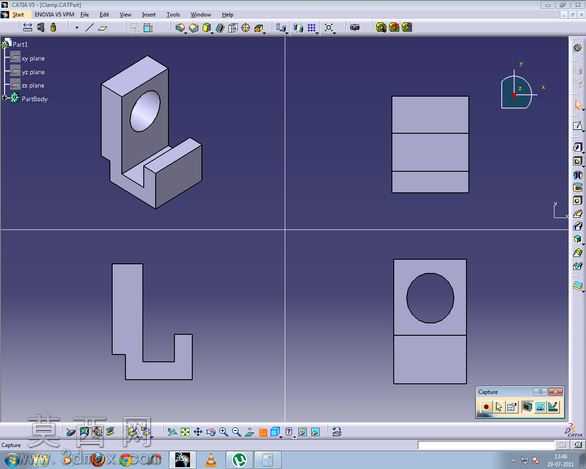The height and width of the screenshot is (469, 586).
Task: Click the first green-orange box icon at toolbar end
Action: coord(381,27)
